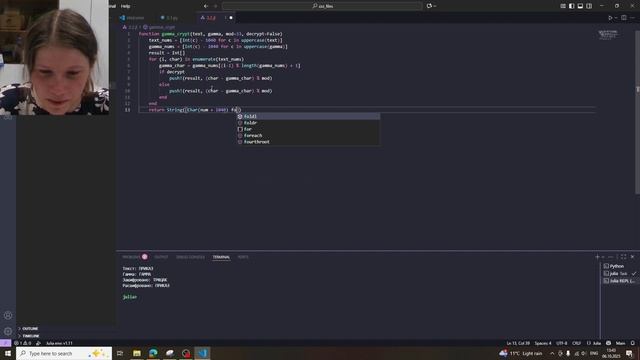Image resolution: width=640 pixels, height=360 pixels.
Task: Show hidden system tray icons
Action: (552, 353)
